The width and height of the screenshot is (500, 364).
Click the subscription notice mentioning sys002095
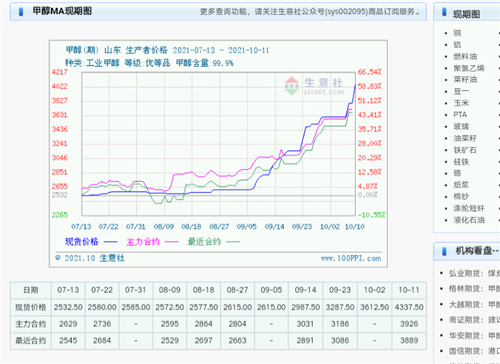[x=310, y=12]
